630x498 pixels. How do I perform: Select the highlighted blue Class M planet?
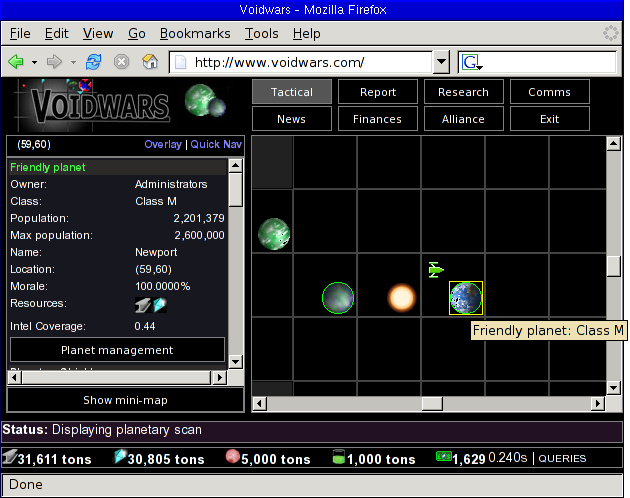coord(466,298)
